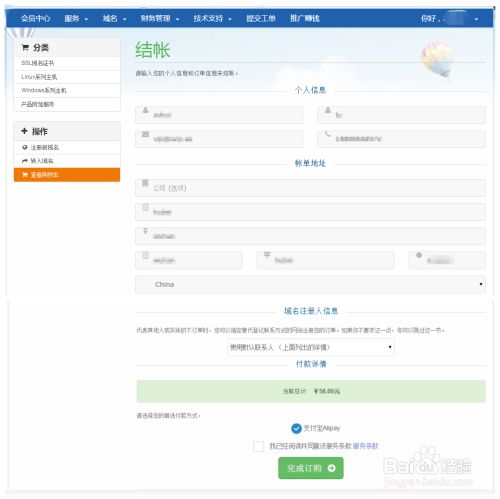Open the 你好 user account dropdown
500x499 pixels.
pos(449,18)
